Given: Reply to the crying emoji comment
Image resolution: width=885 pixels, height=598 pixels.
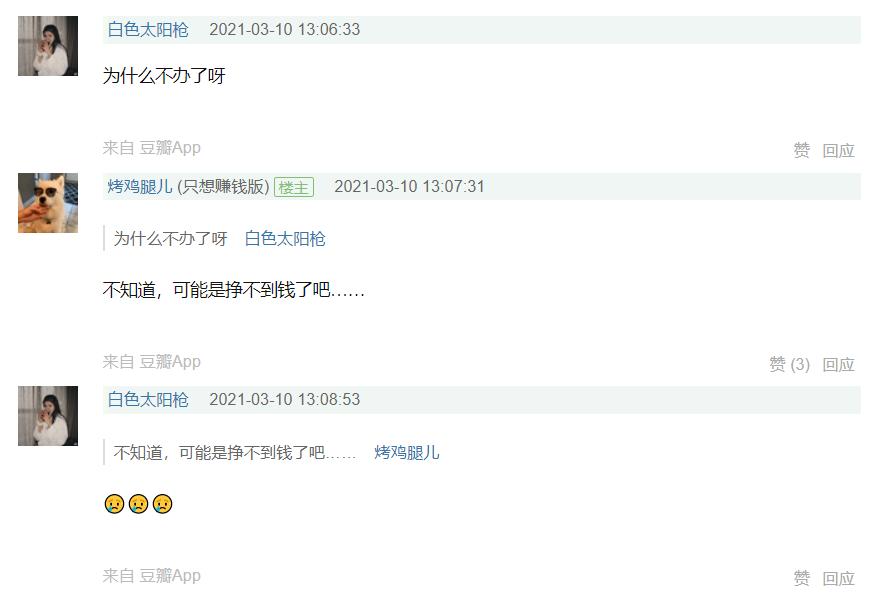Looking at the screenshot, I should 838,578.
